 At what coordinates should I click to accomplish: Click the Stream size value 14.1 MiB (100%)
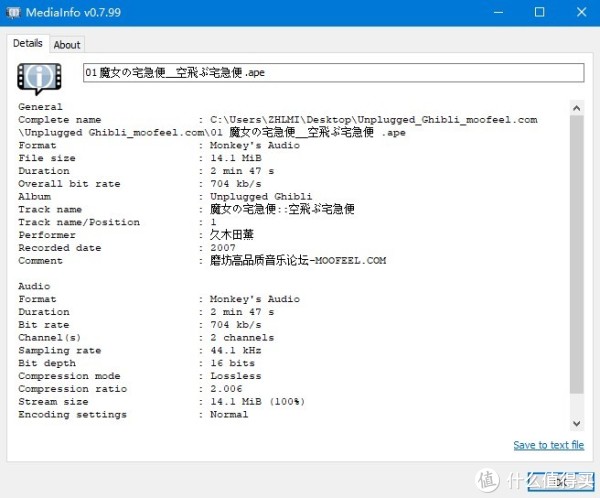257,402
